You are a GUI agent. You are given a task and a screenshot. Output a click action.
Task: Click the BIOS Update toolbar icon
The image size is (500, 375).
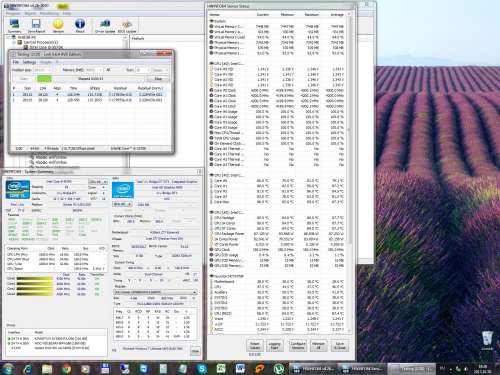tap(127, 26)
